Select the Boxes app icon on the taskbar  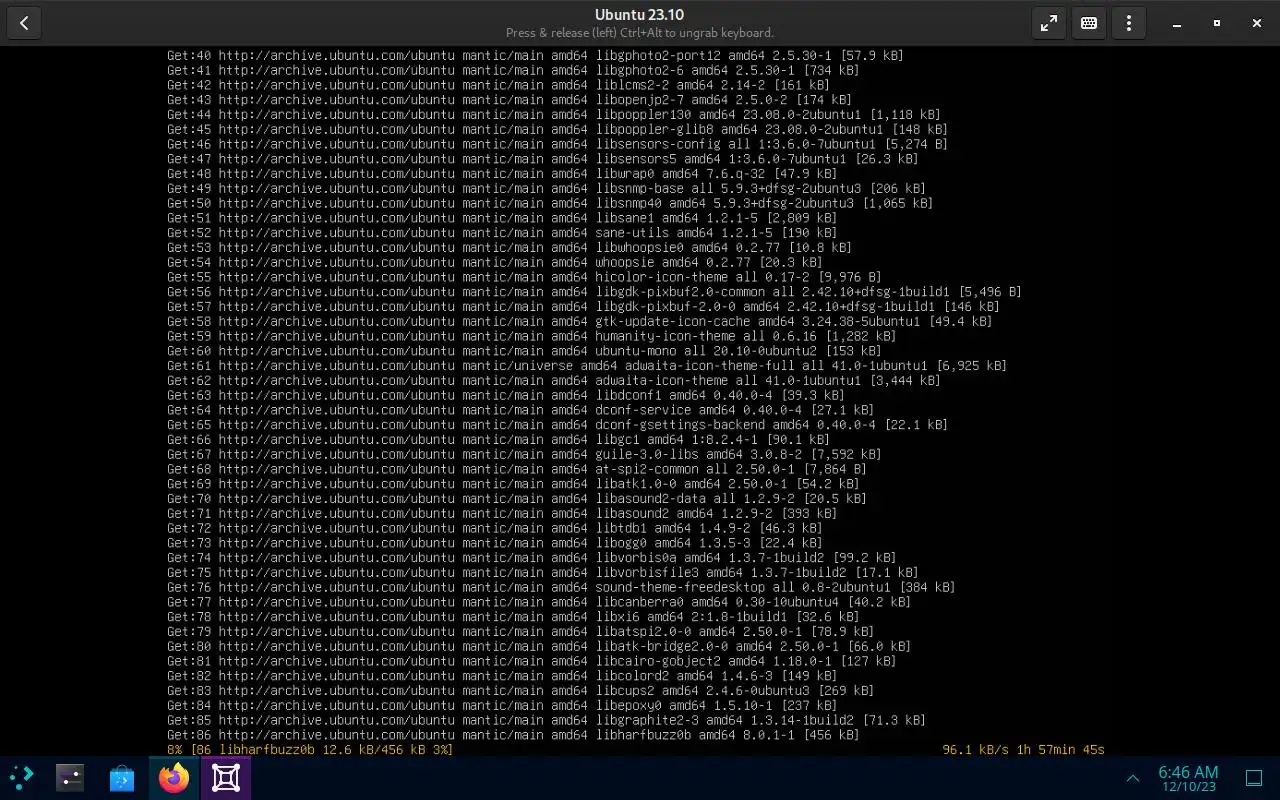click(x=226, y=777)
